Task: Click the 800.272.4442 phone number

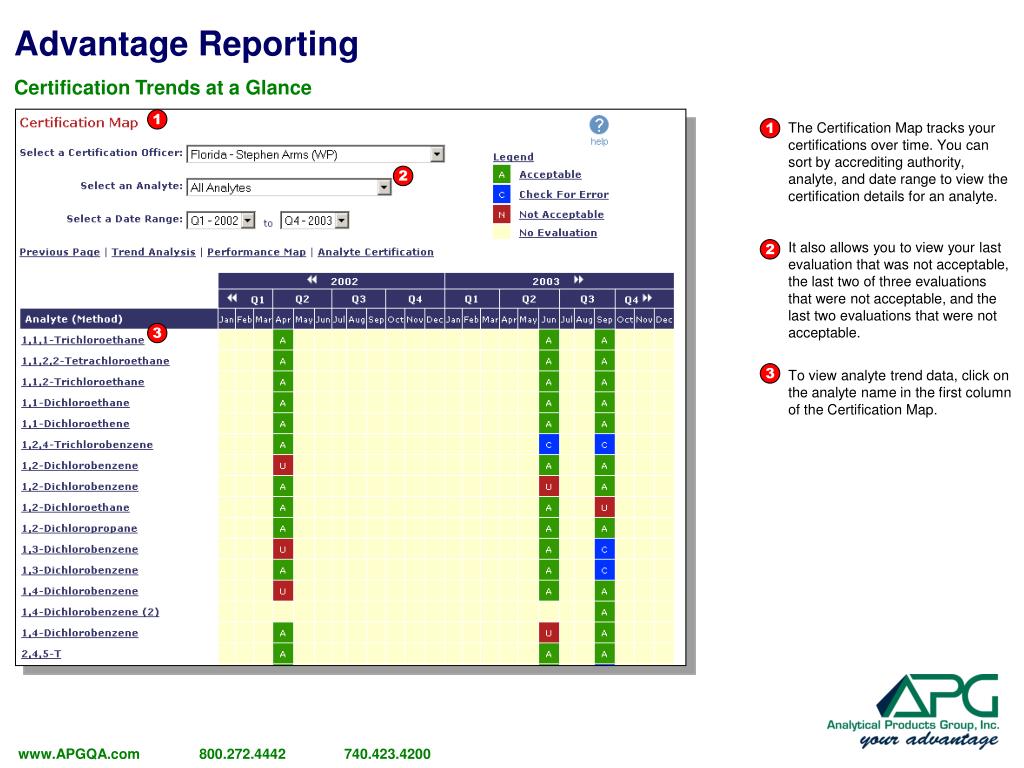Action: 242,754
